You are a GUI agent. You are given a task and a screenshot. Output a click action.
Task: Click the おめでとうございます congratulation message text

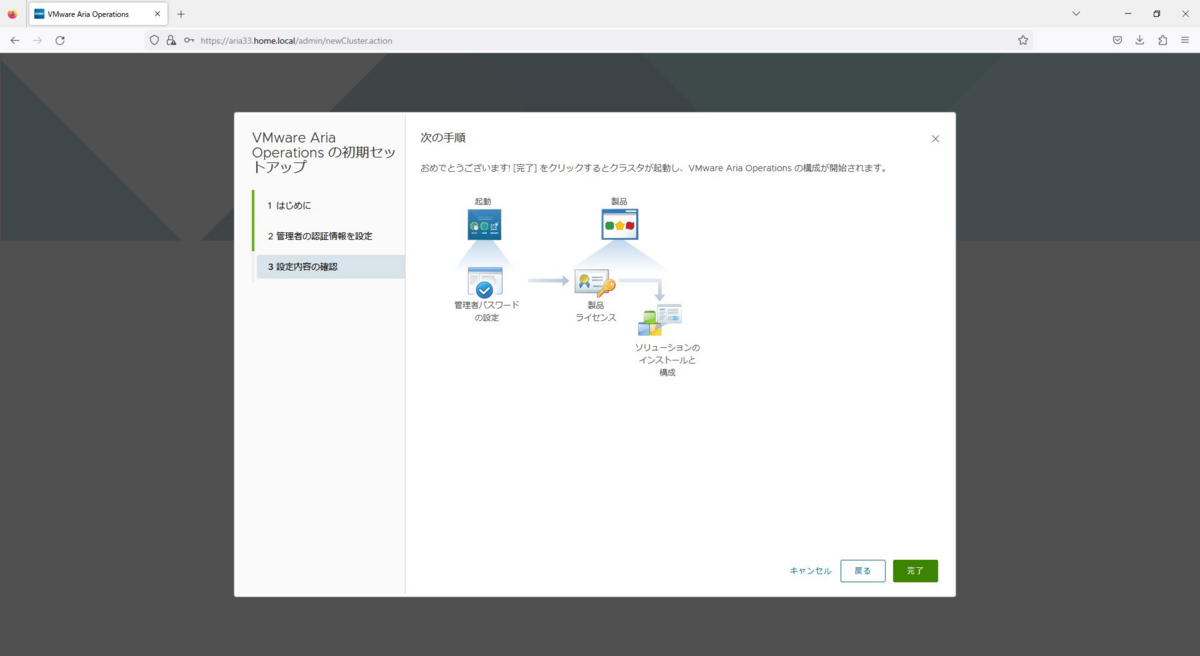coord(654,168)
